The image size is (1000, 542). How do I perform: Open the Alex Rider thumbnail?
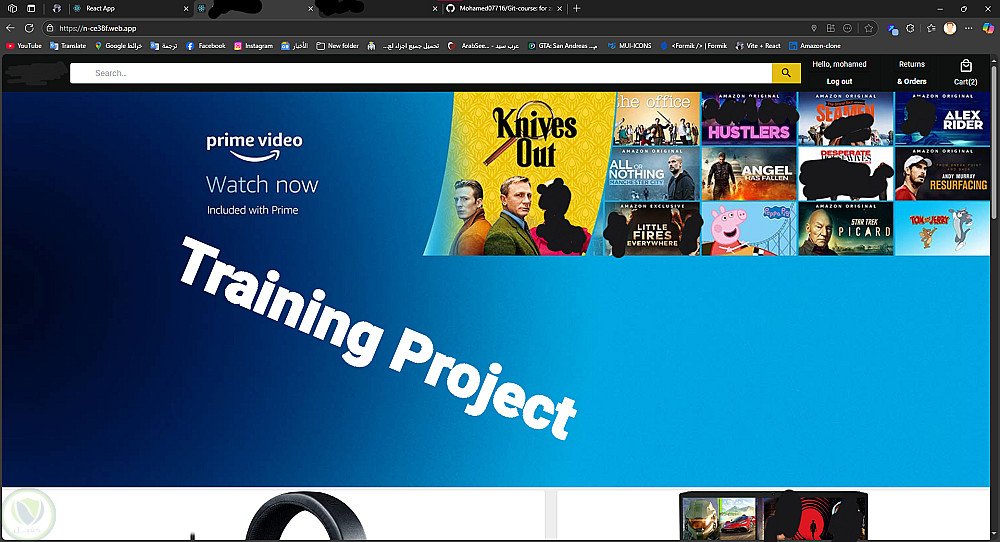942,119
